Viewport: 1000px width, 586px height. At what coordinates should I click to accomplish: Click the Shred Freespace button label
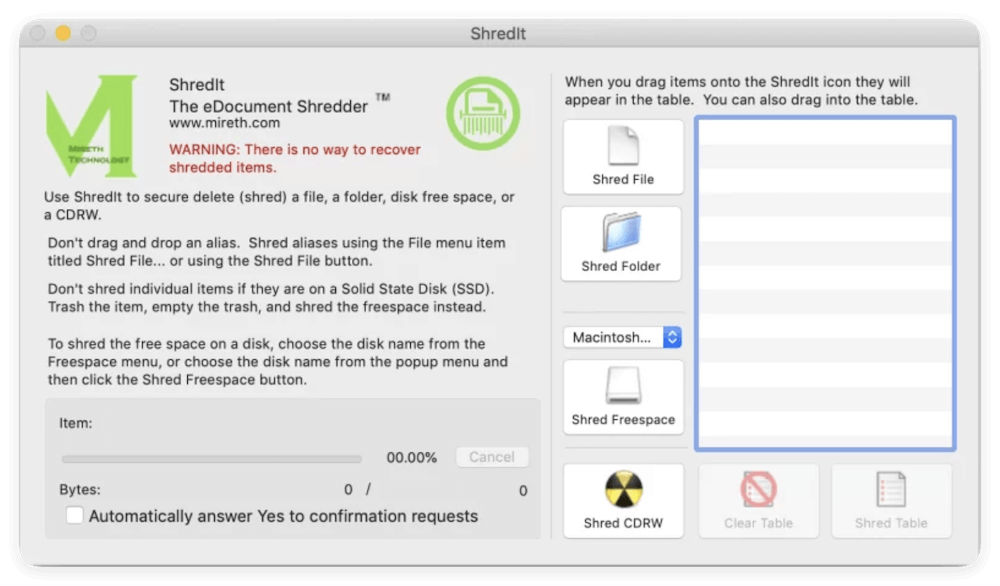(623, 419)
